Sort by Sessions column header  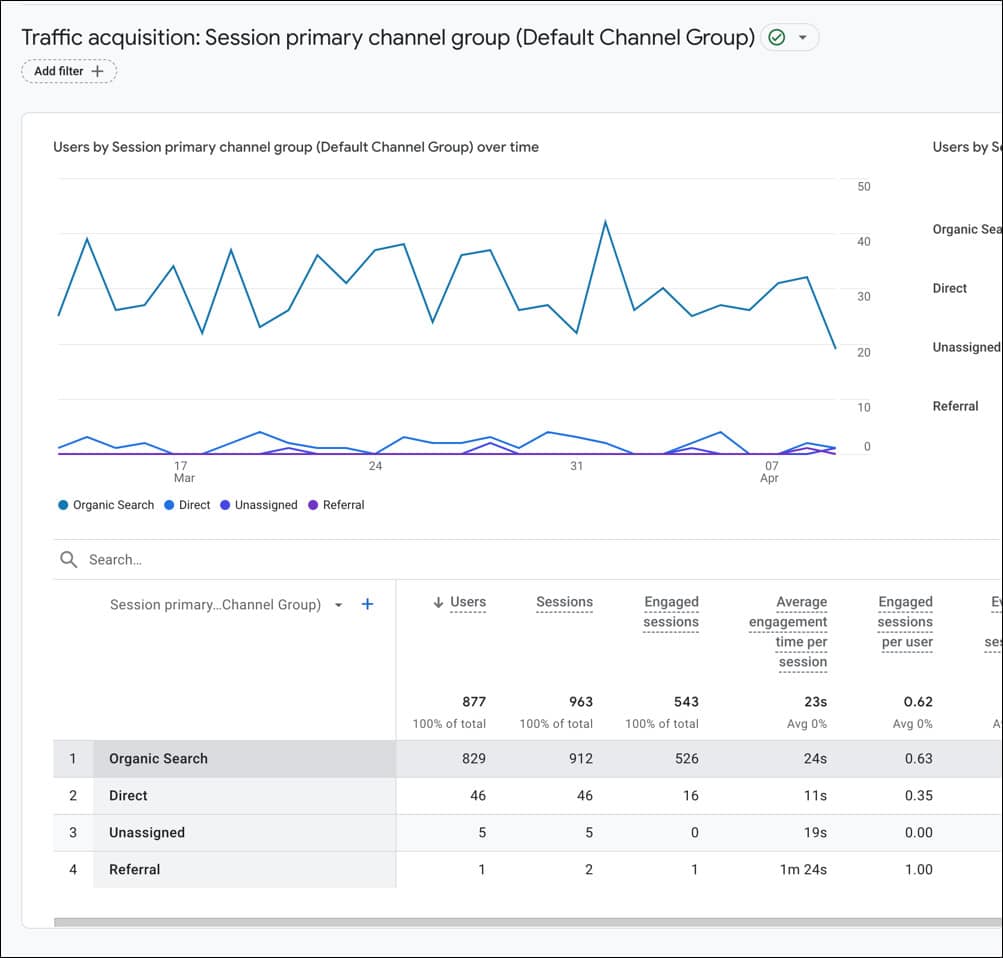[564, 602]
